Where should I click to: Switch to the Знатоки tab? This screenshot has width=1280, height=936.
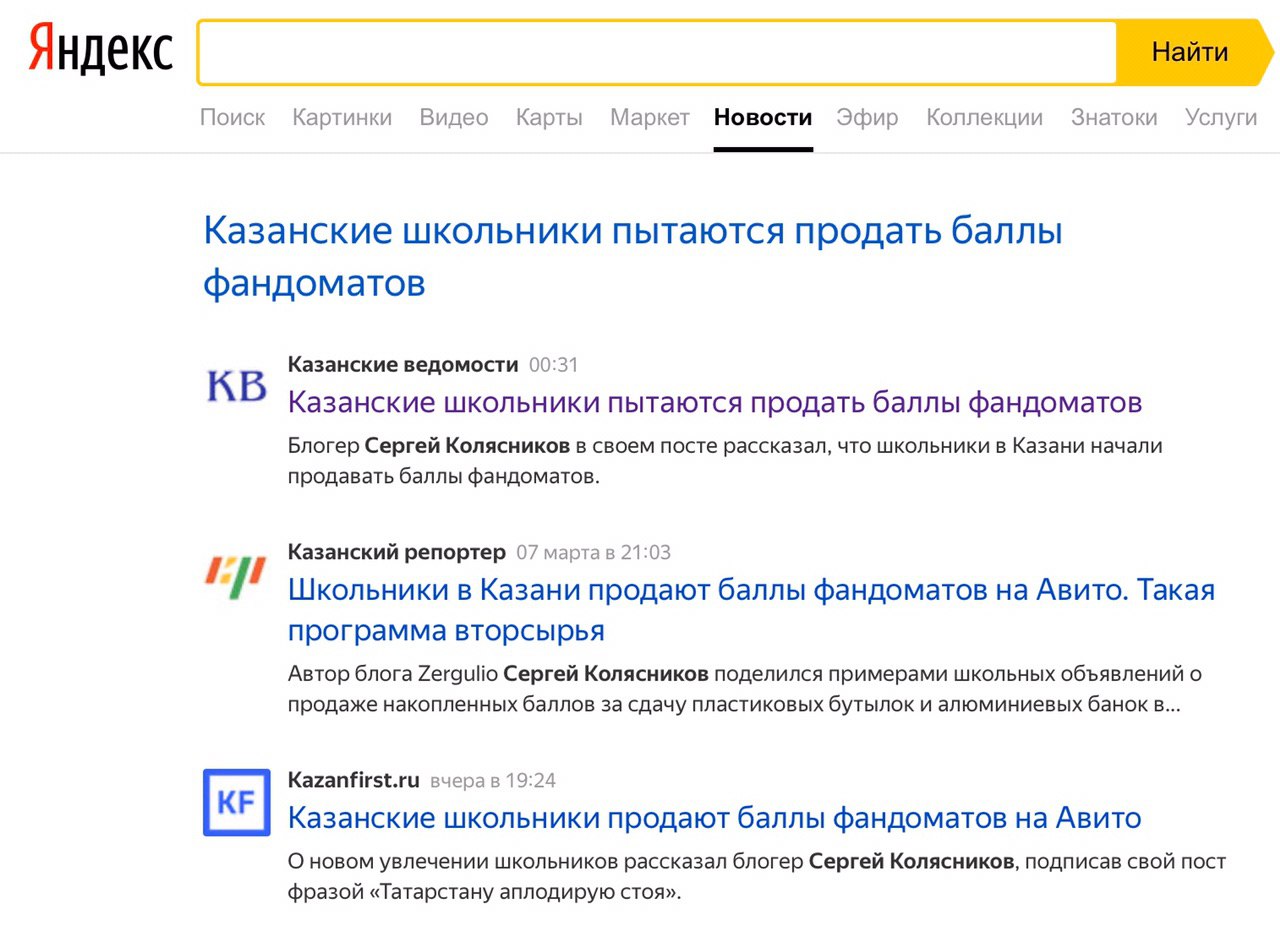click(1114, 118)
